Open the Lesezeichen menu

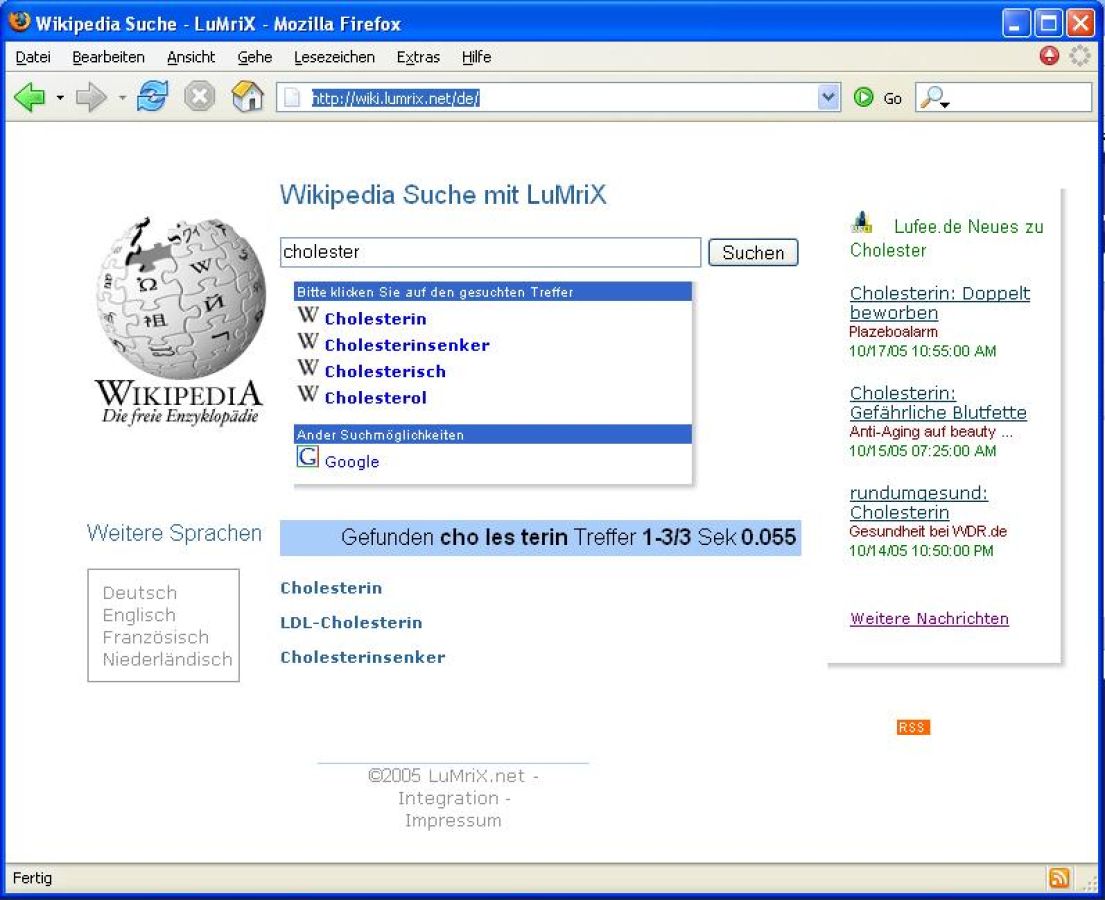(x=333, y=57)
